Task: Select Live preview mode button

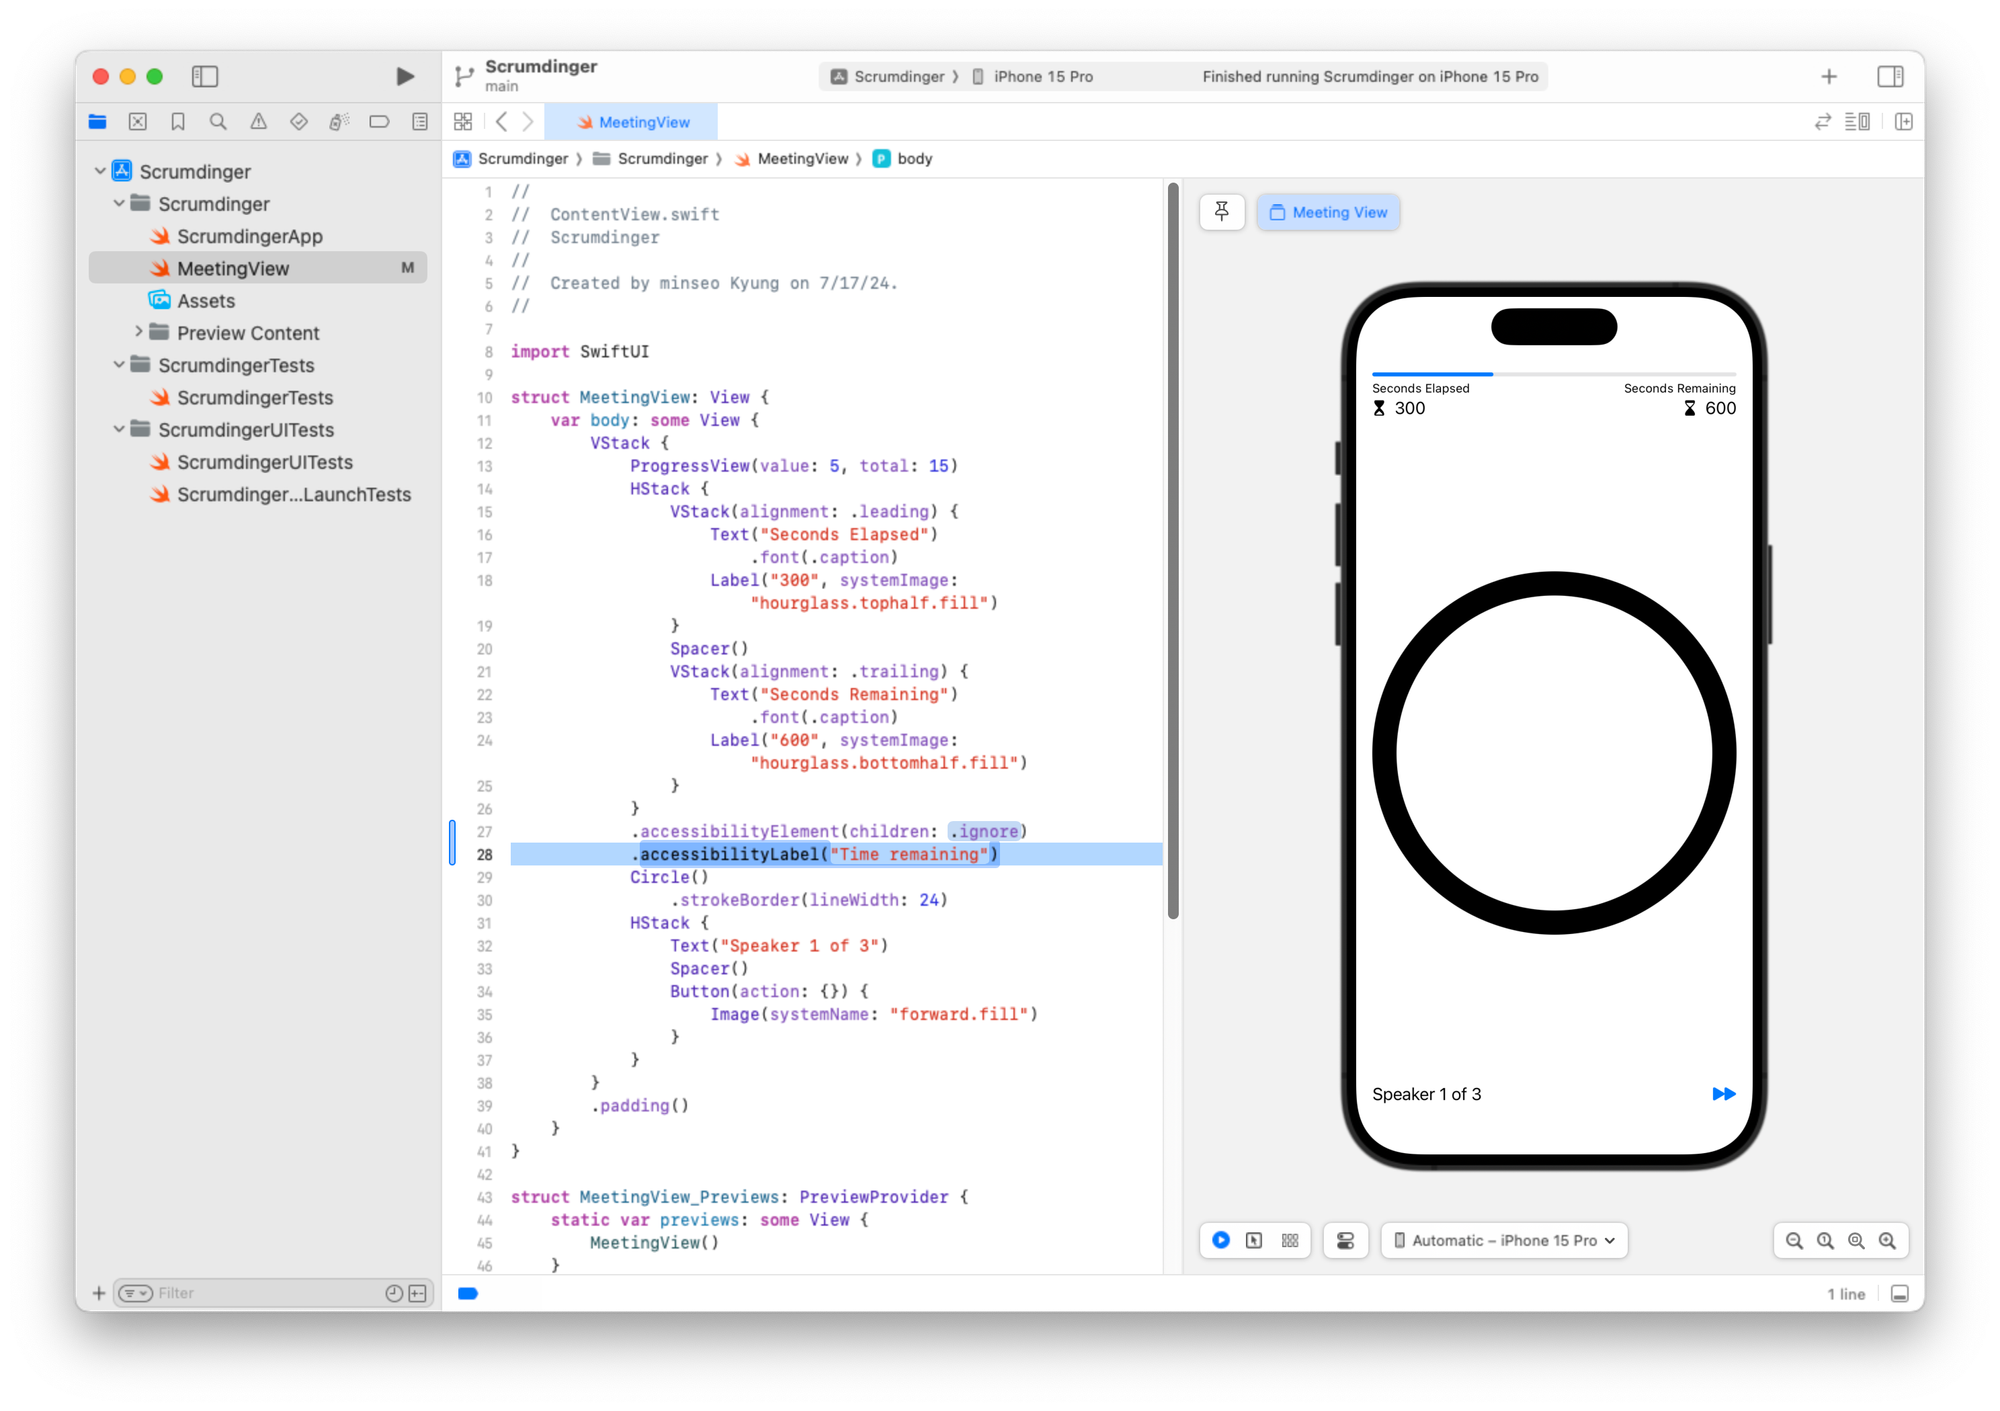Action: tap(1221, 1240)
